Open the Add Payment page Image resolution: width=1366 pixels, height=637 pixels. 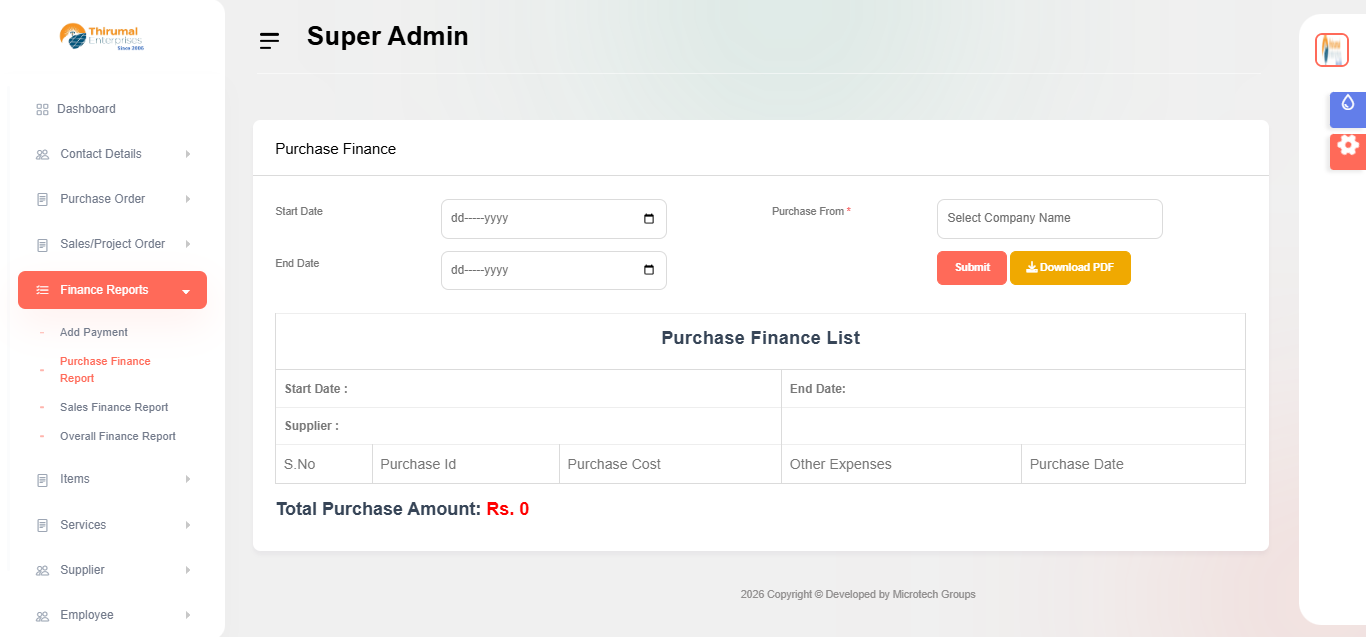pos(94,332)
